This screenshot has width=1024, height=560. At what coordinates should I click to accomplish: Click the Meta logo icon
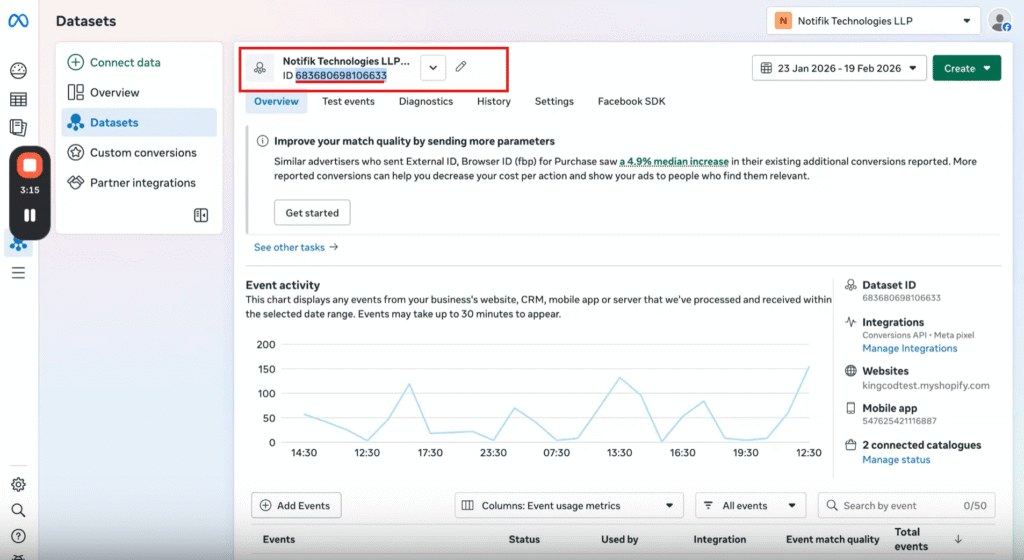(18, 21)
